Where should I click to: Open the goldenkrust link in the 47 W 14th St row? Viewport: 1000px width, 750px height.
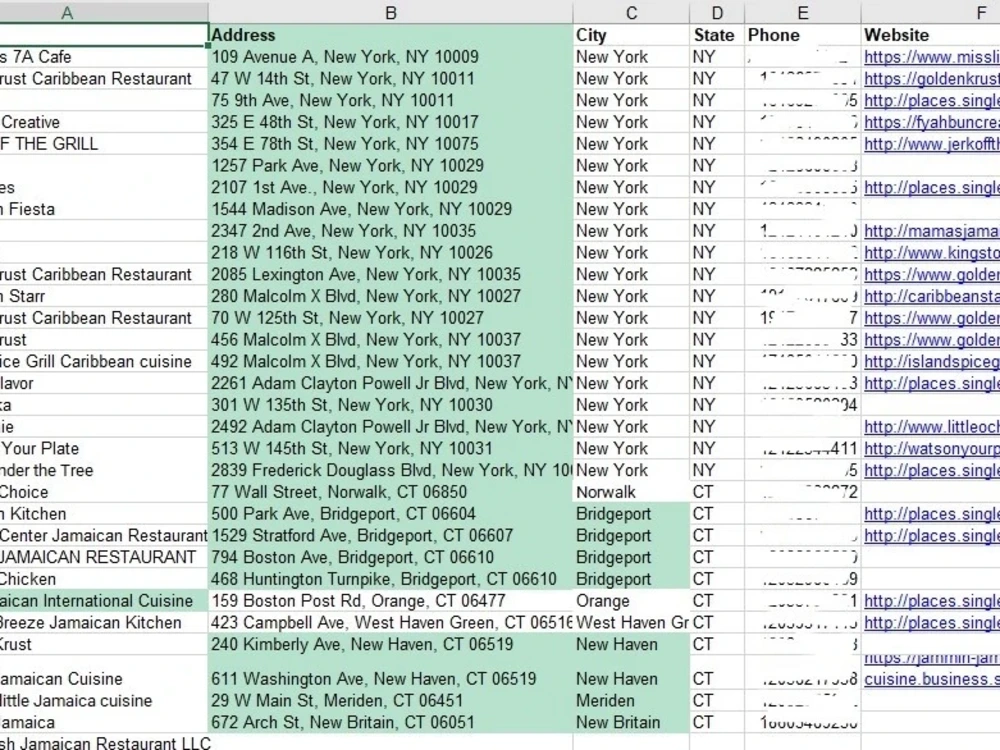(x=932, y=78)
